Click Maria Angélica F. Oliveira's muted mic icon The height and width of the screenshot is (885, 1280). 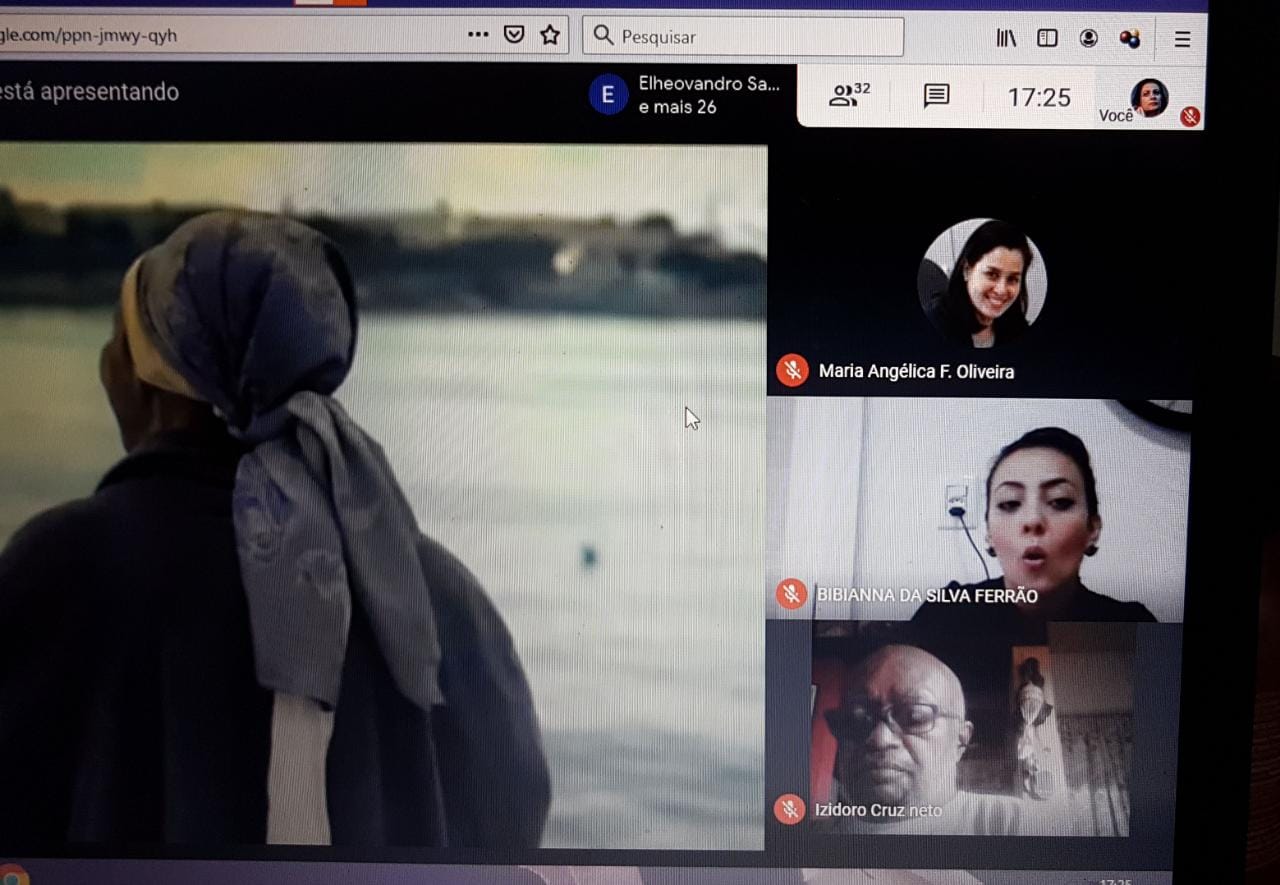[x=792, y=371]
